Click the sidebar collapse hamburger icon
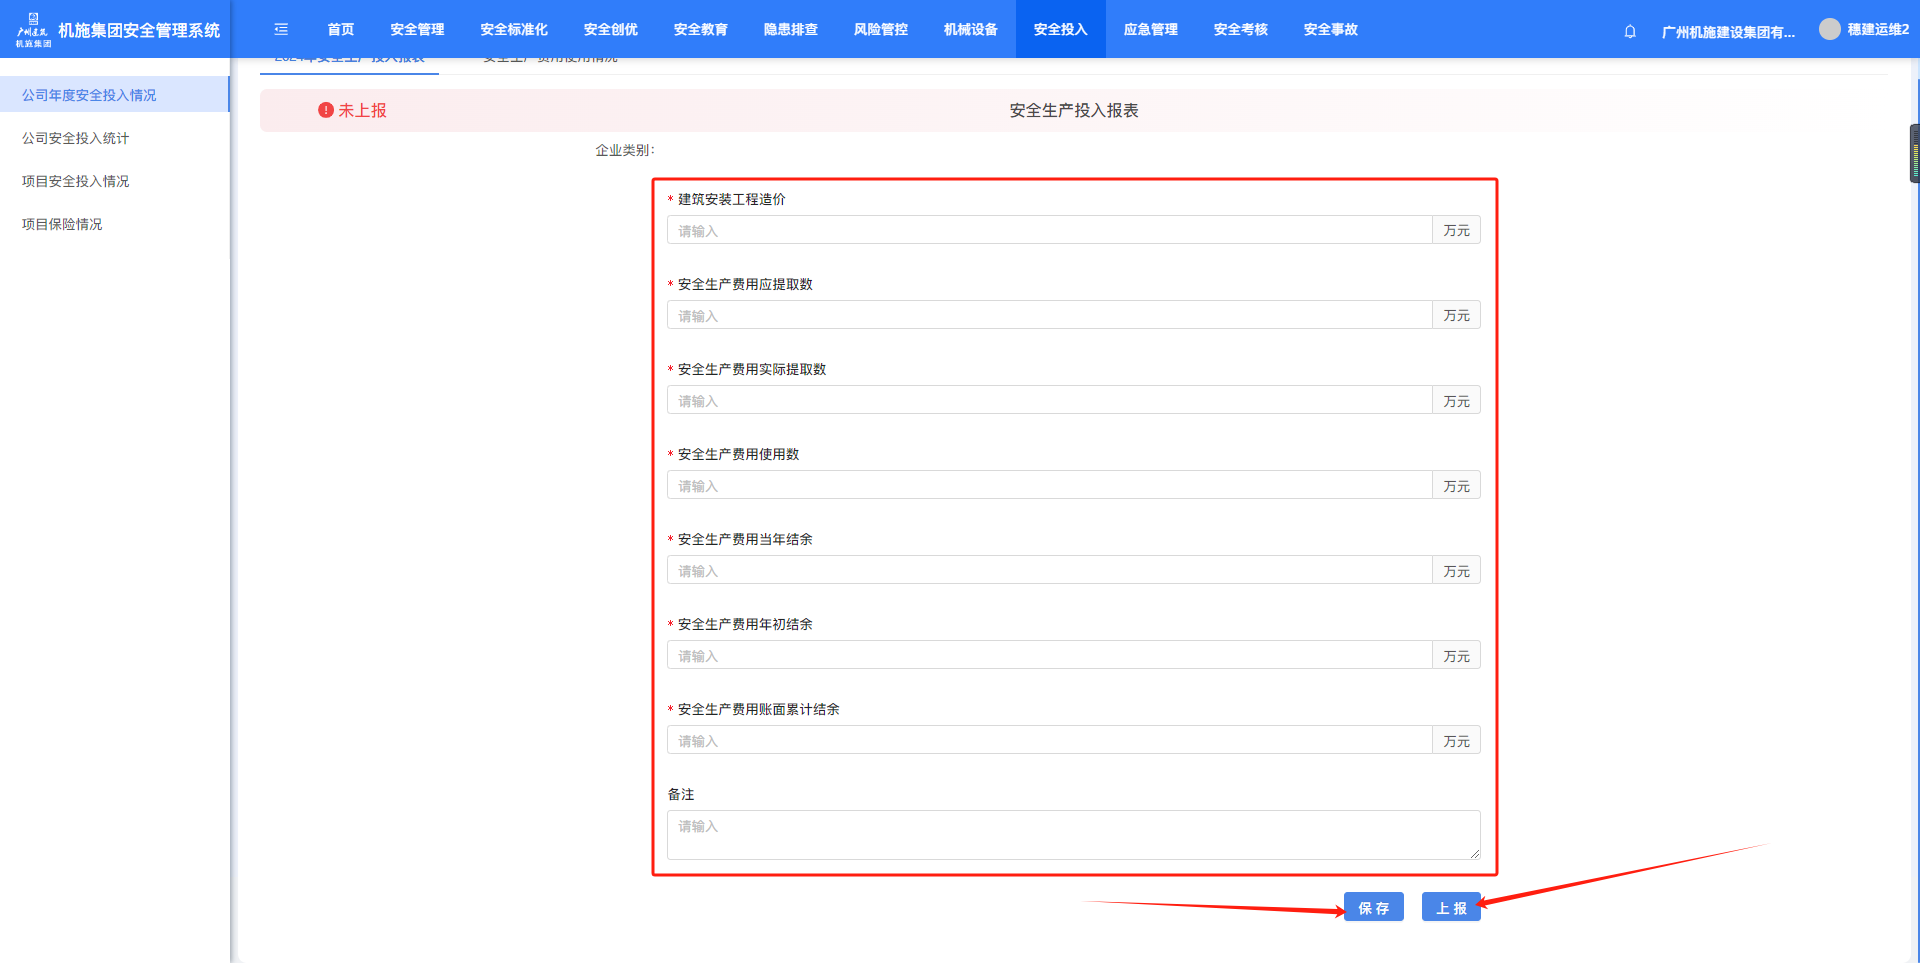Screen dimensions: 1920x963 click(281, 30)
